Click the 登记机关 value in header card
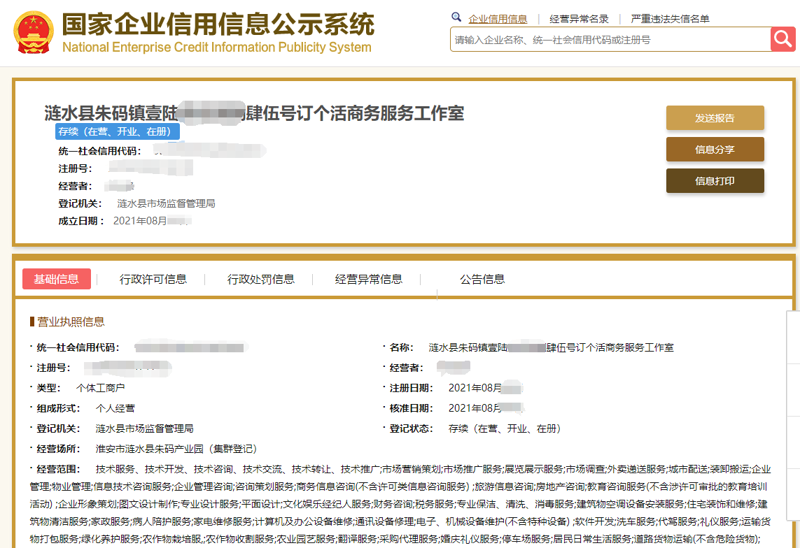The image size is (800, 548). click(x=166, y=204)
